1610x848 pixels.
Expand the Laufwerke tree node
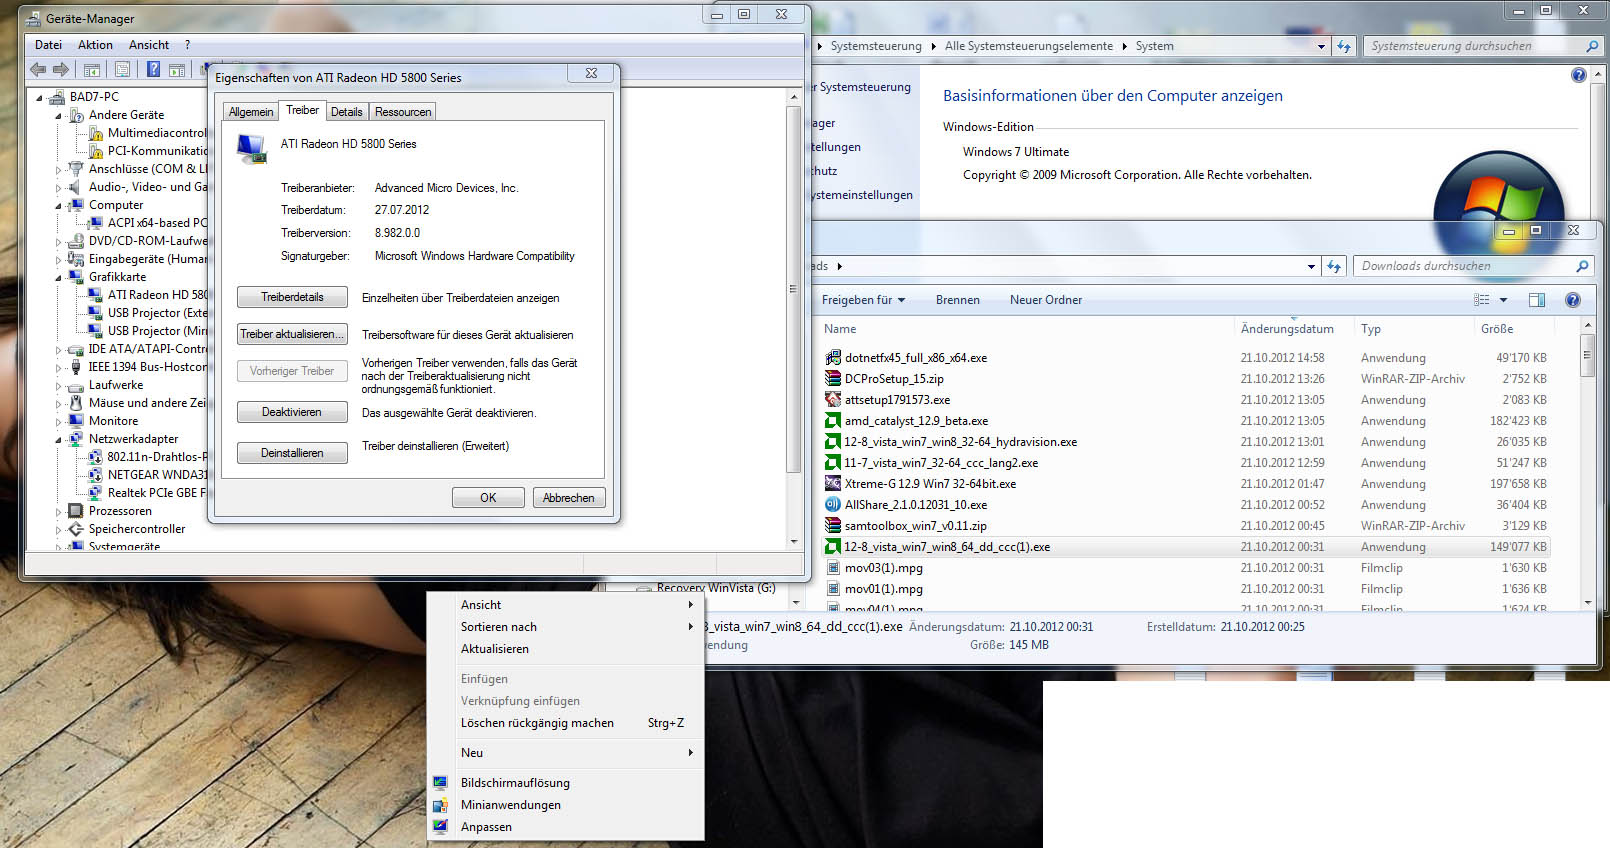(x=59, y=386)
